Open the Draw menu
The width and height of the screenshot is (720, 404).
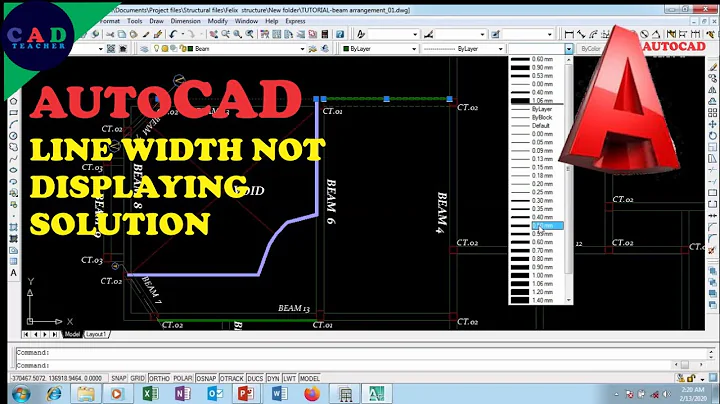[157, 21]
